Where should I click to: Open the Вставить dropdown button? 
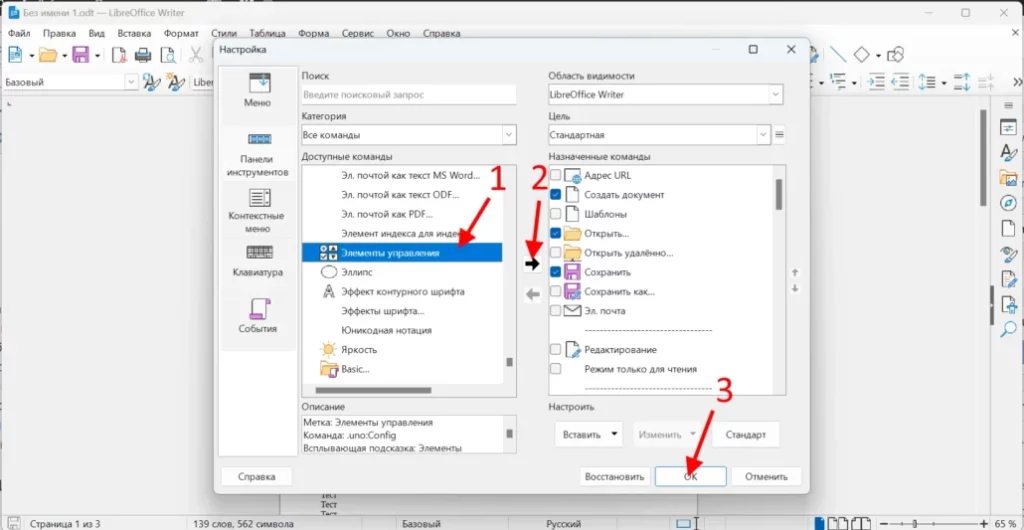(x=588, y=435)
